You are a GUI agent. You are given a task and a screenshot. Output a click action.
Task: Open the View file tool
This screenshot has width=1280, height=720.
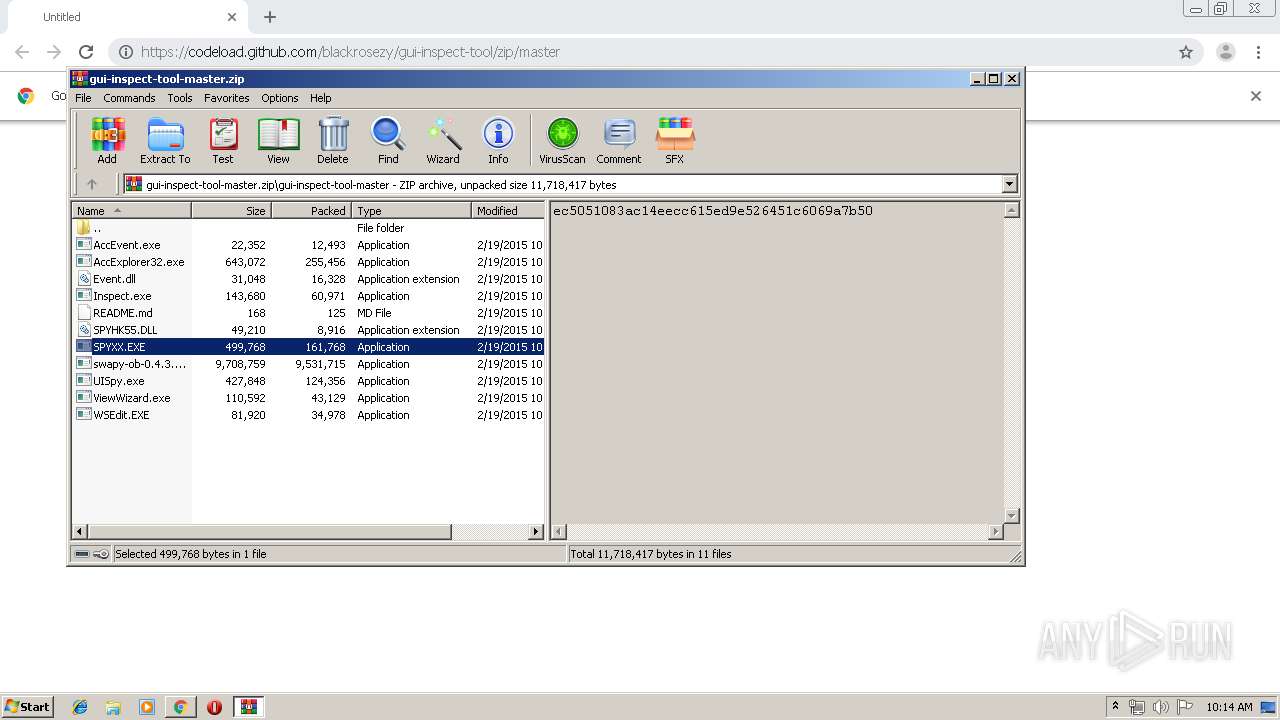pyautogui.click(x=278, y=140)
